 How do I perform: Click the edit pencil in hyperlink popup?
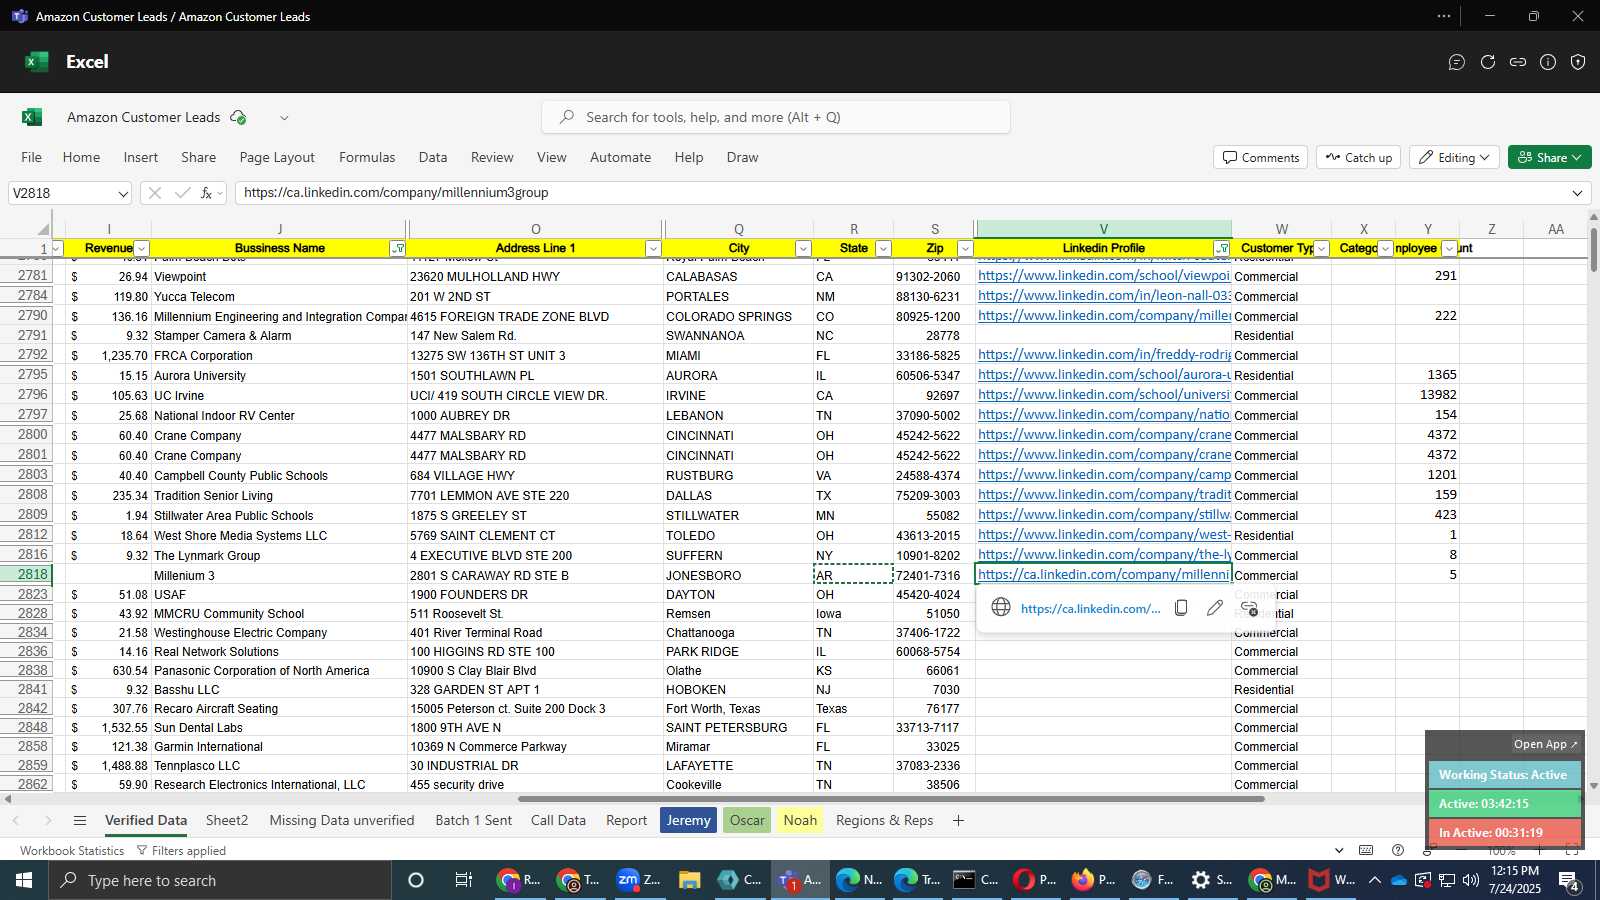tap(1215, 608)
